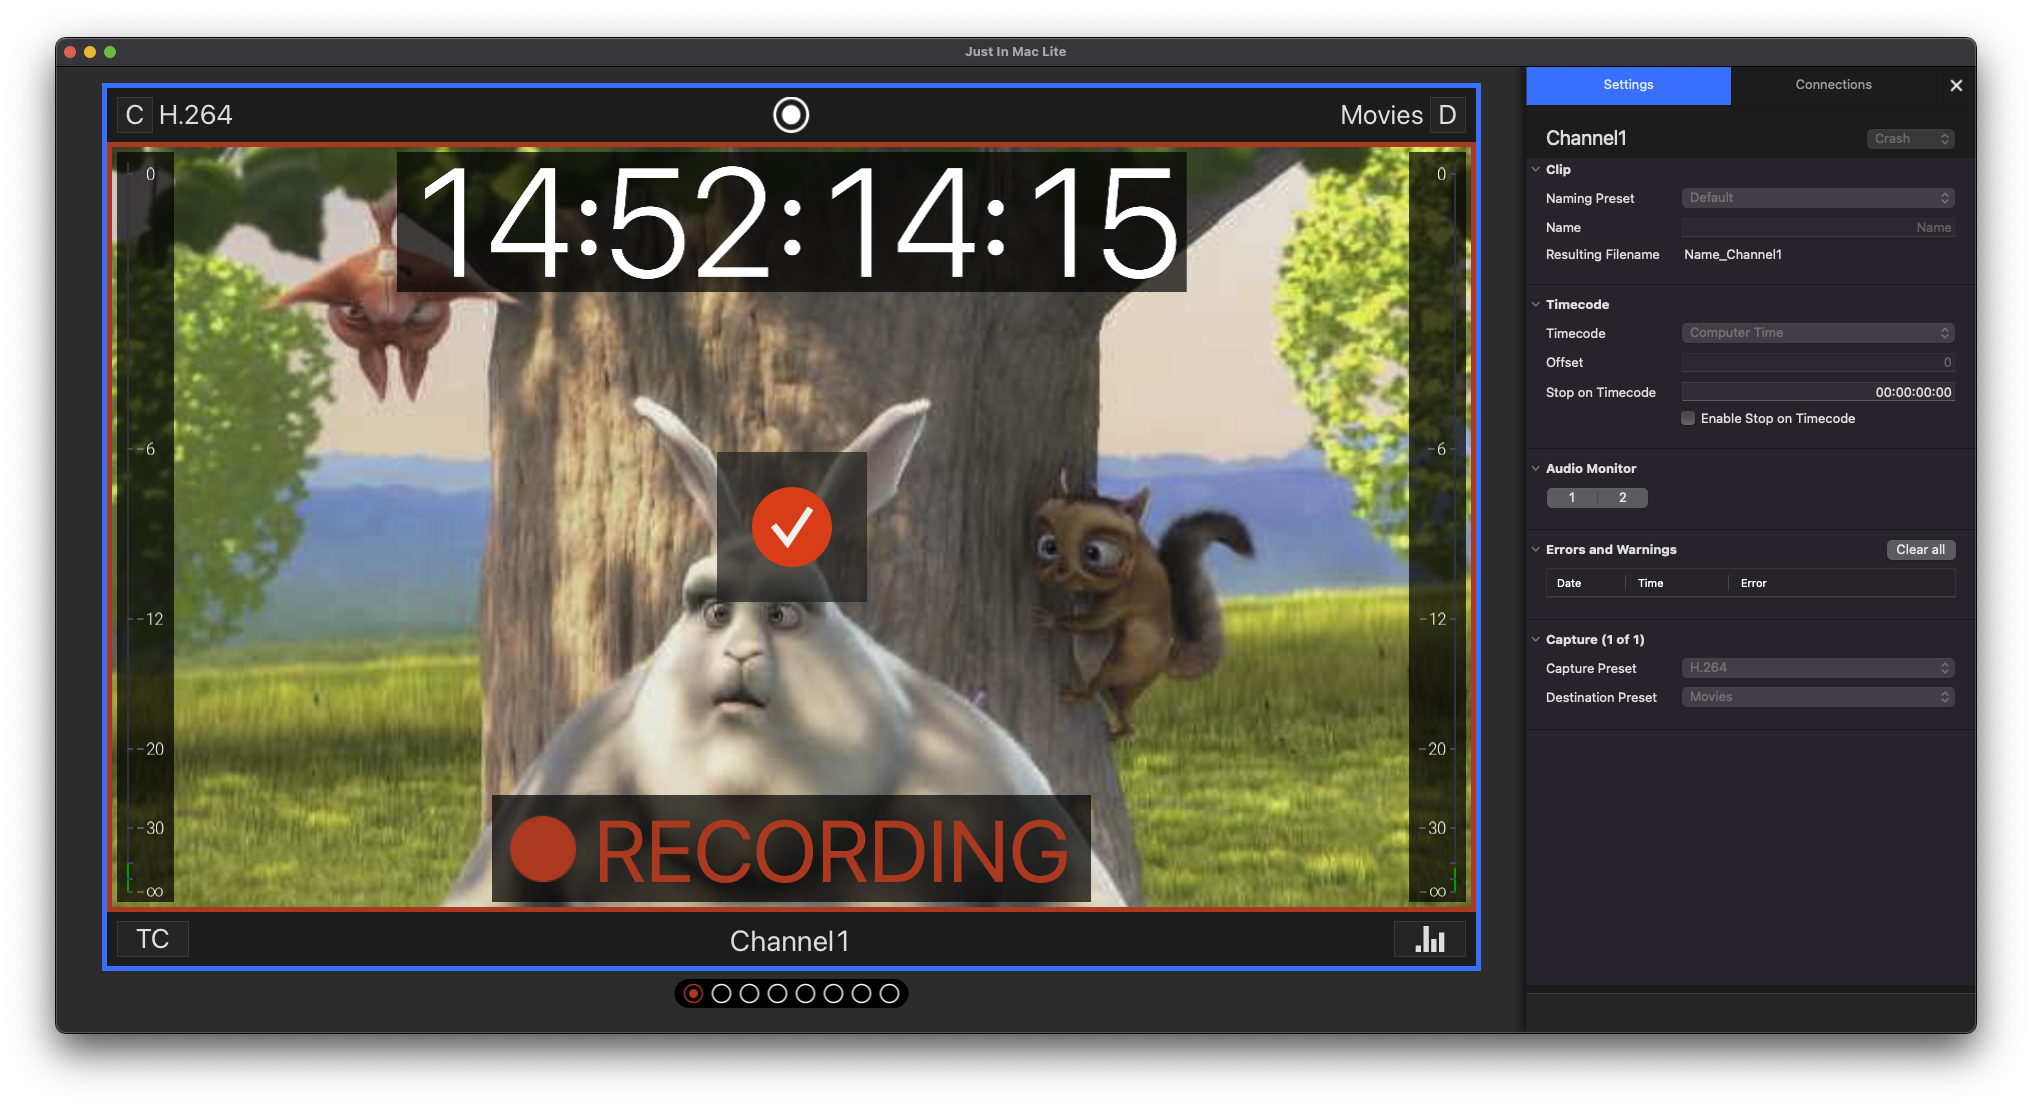2032x1107 pixels.
Task: Open the Naming Preset dropdown
Action: 1818,198
